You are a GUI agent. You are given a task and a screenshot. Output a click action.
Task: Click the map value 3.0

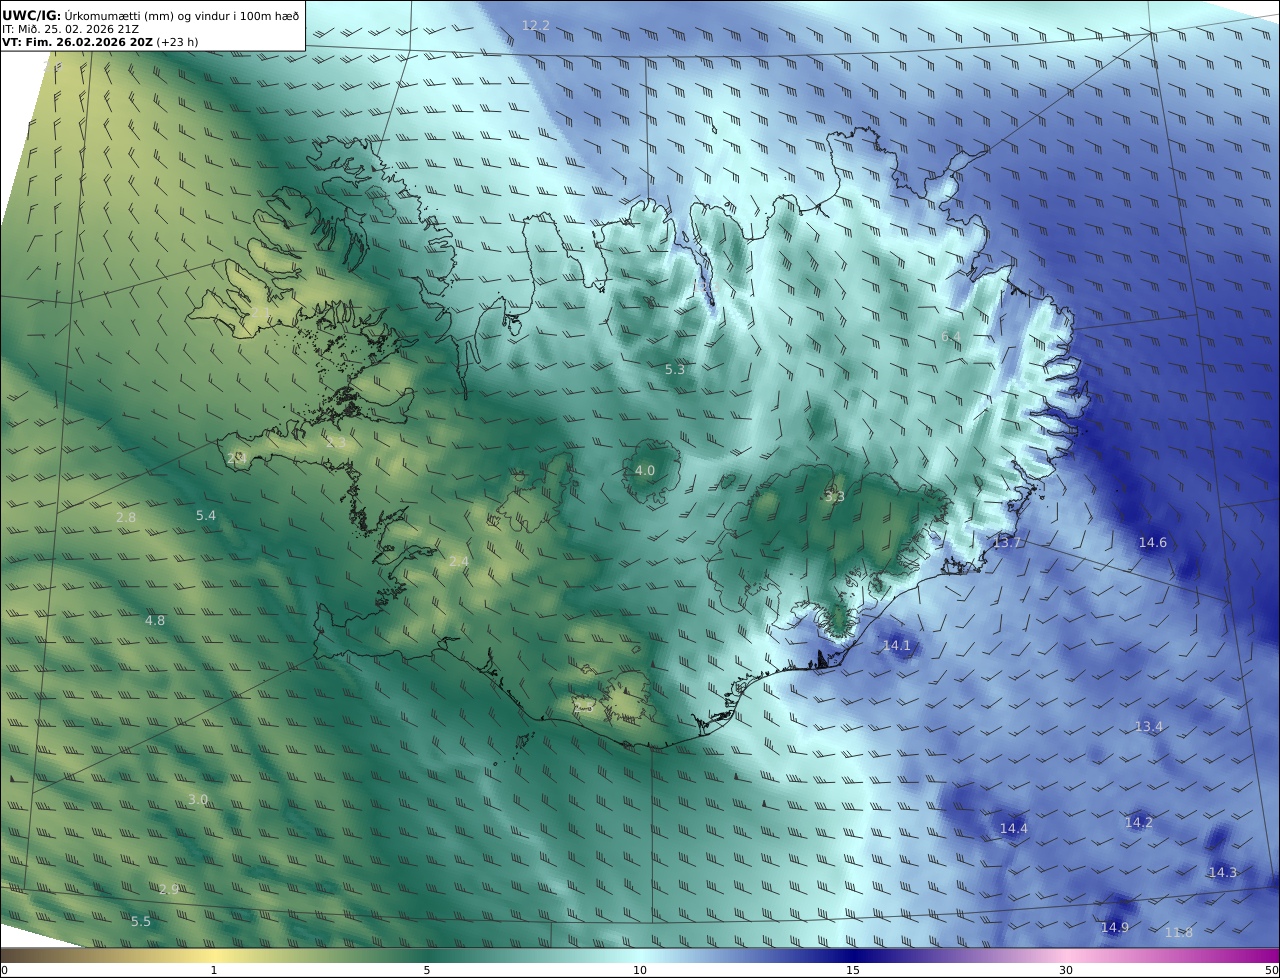point(198,800)
